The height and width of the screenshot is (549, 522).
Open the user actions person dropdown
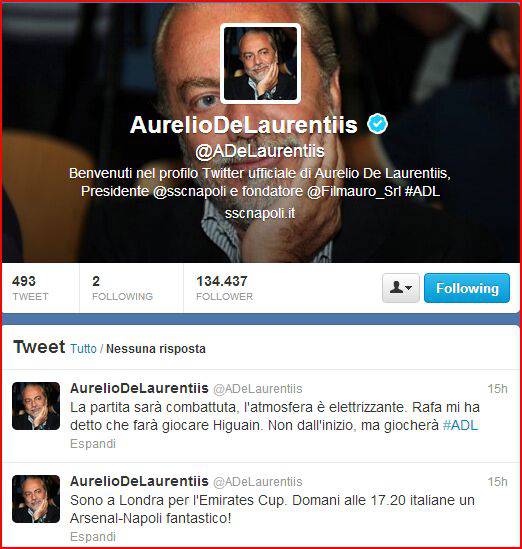pos(401,288)
